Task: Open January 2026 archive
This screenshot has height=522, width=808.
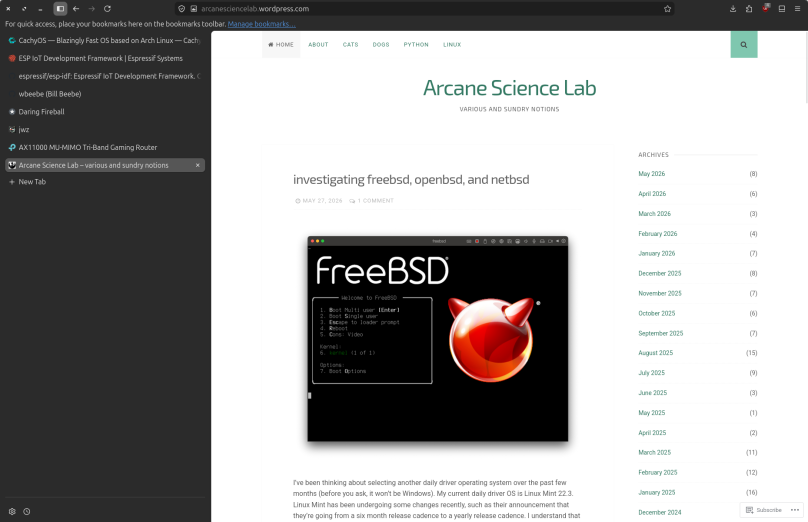Action: tap(656, 254)
